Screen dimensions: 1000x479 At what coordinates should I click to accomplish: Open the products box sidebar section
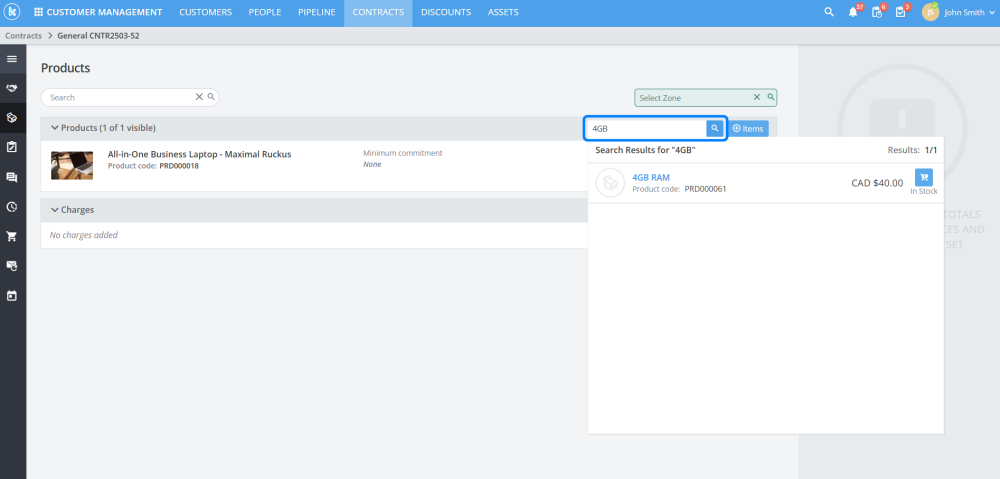[11, 118]
